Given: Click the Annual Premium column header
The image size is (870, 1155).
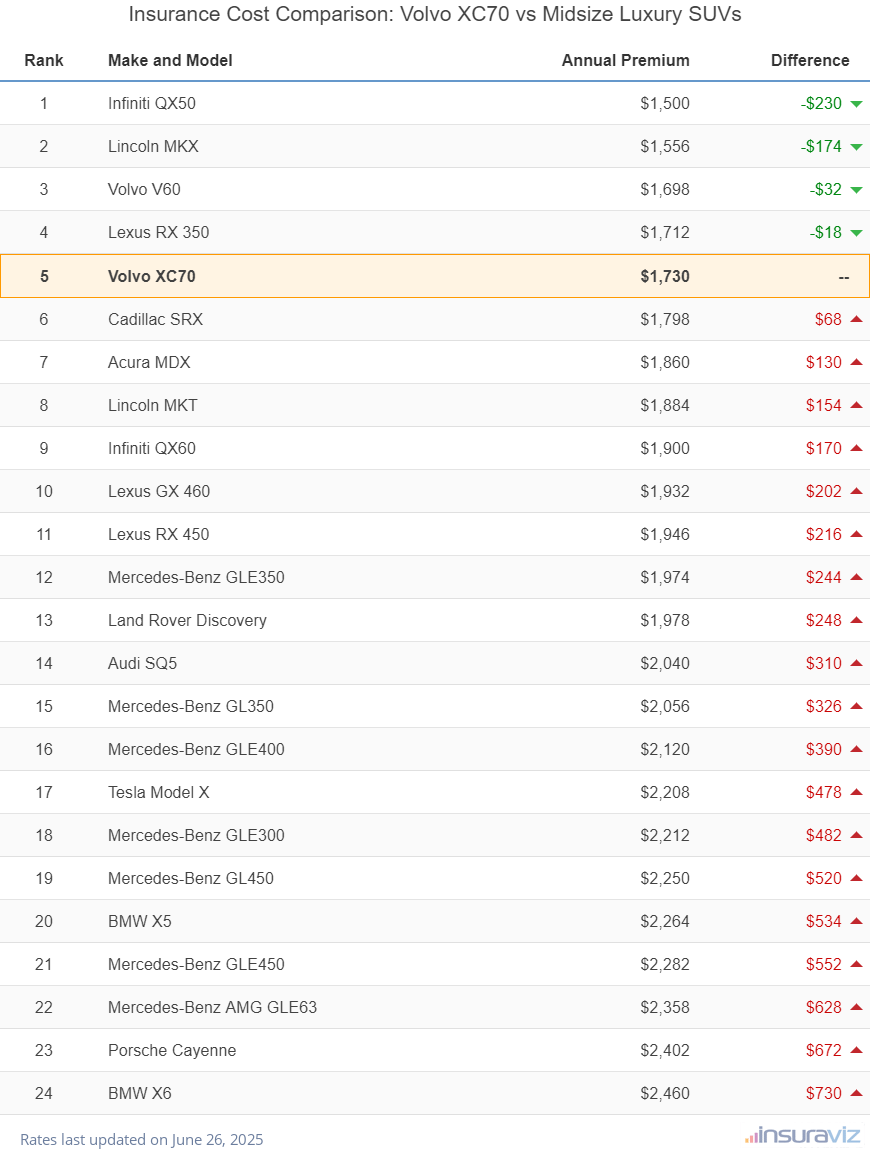Looking at the screenshot, I should click(x=625, y=60).
